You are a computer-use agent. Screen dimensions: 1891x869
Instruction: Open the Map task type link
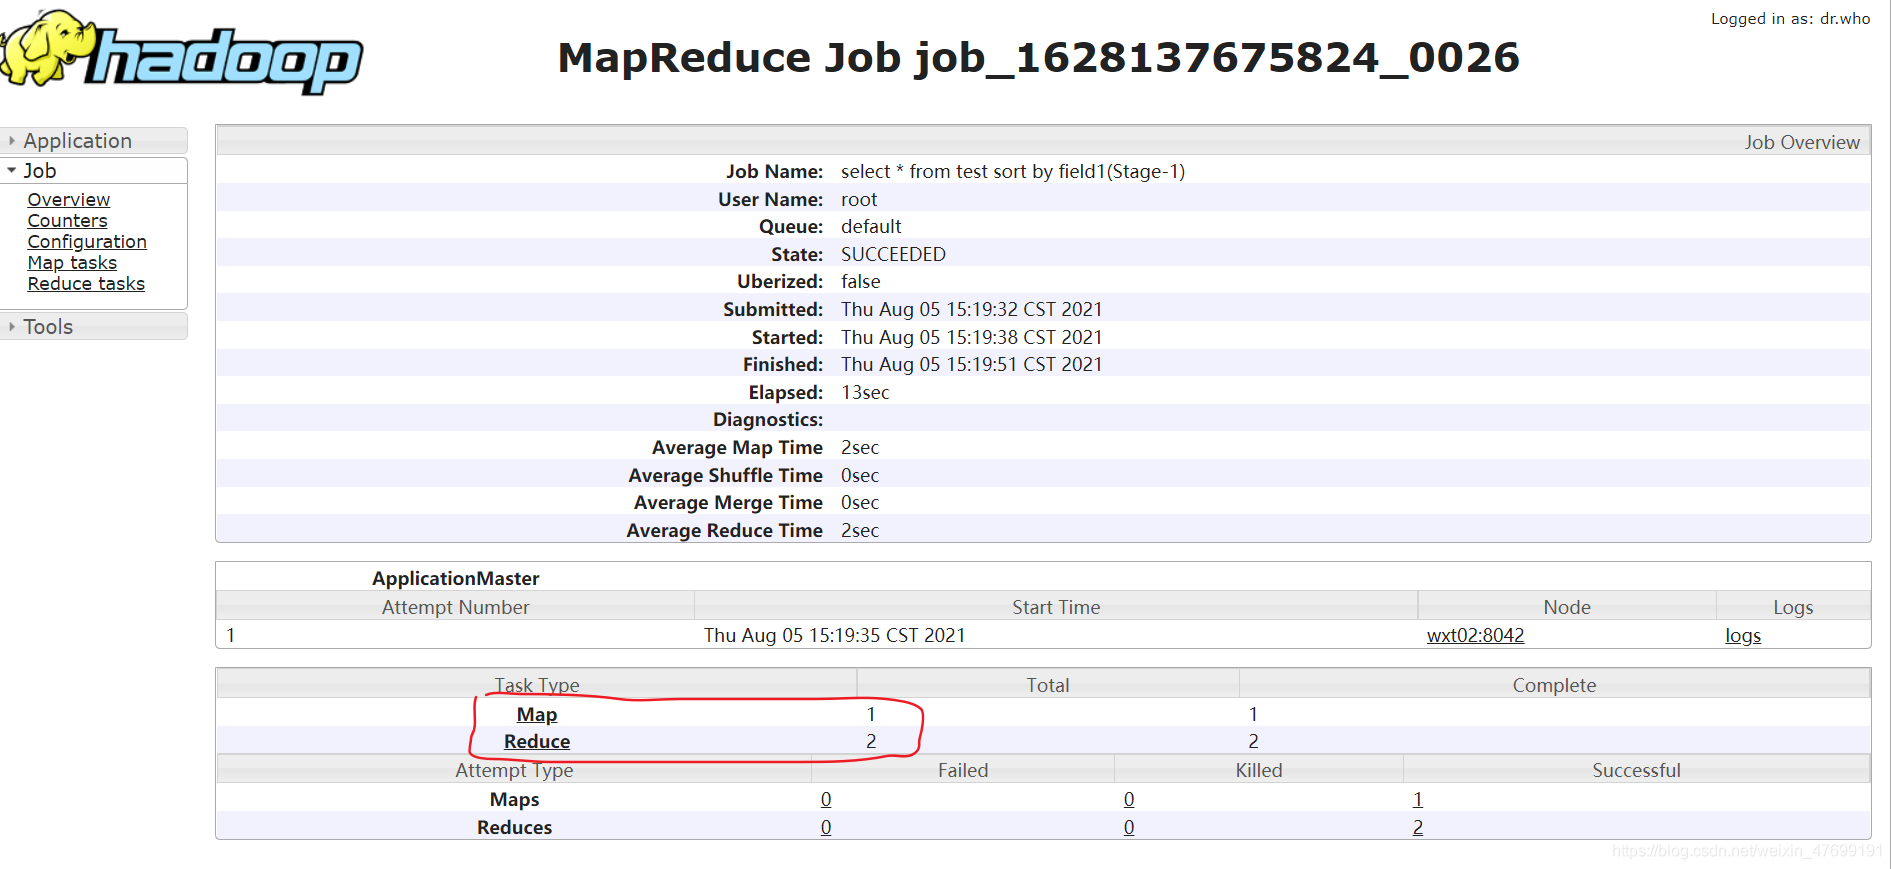pyautogui.click(x=537, y=715)
